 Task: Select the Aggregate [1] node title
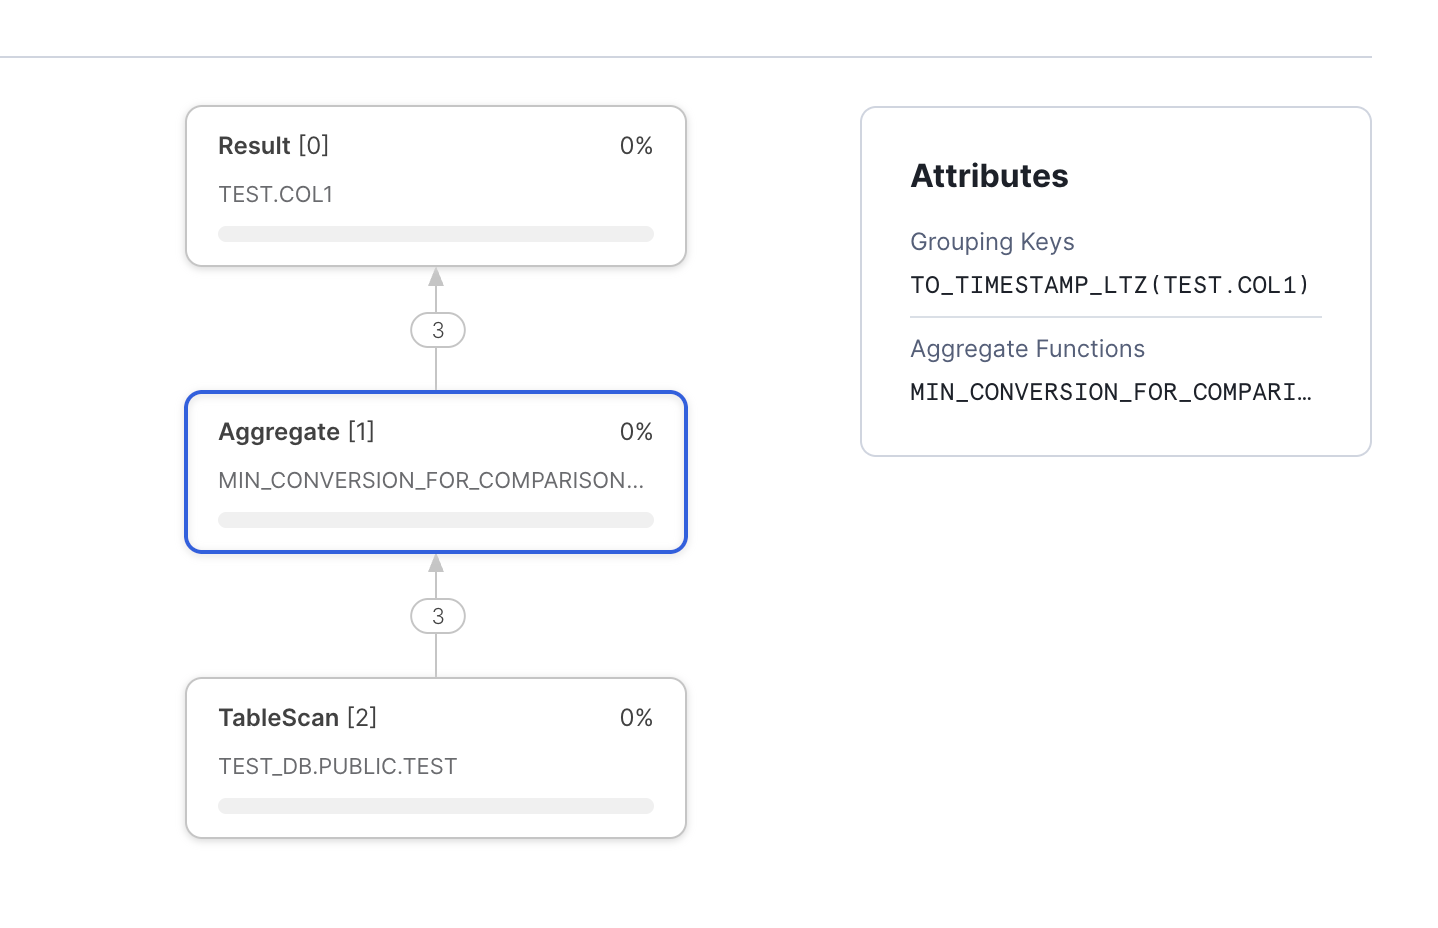click(x=296, y=432)
